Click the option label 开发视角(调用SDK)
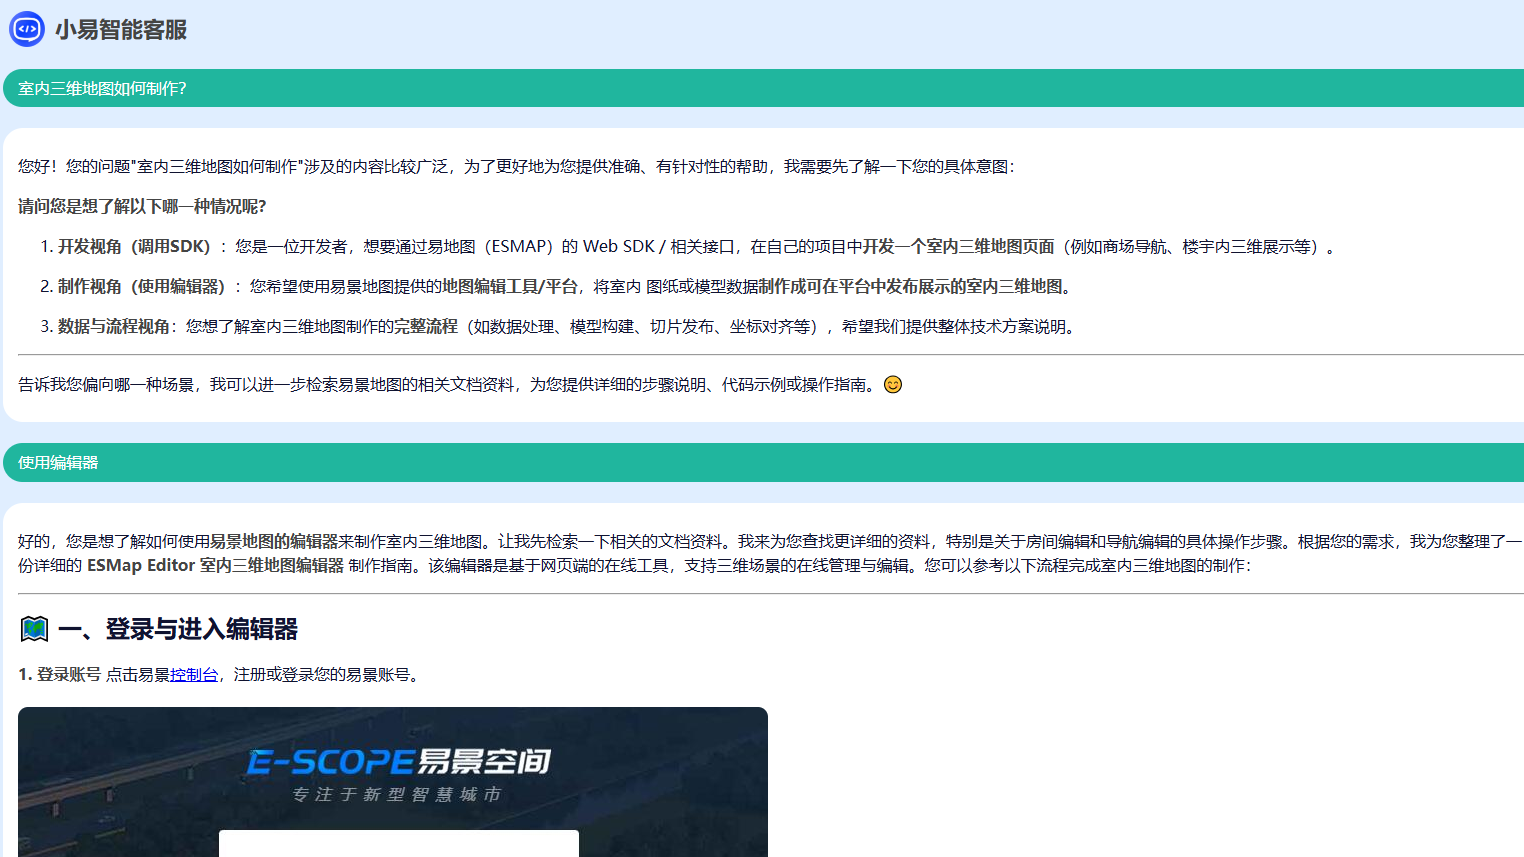 coord(135,247)
